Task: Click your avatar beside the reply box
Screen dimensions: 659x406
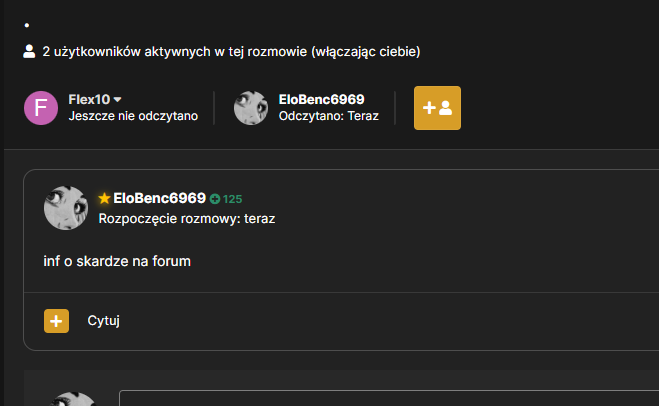Action: pos(71,399)
